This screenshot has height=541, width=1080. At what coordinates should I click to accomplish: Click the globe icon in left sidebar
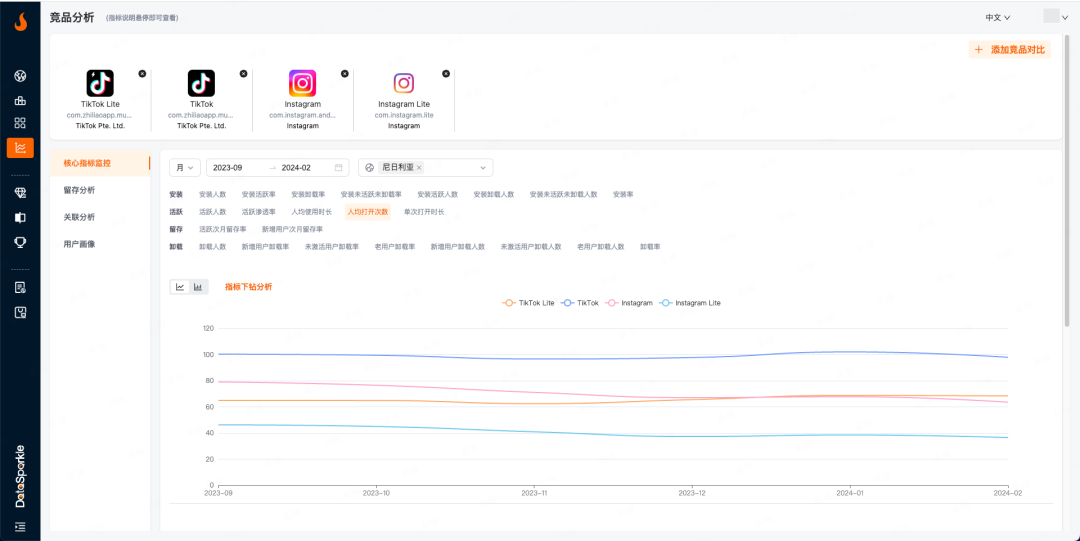(x=20, y=76)
